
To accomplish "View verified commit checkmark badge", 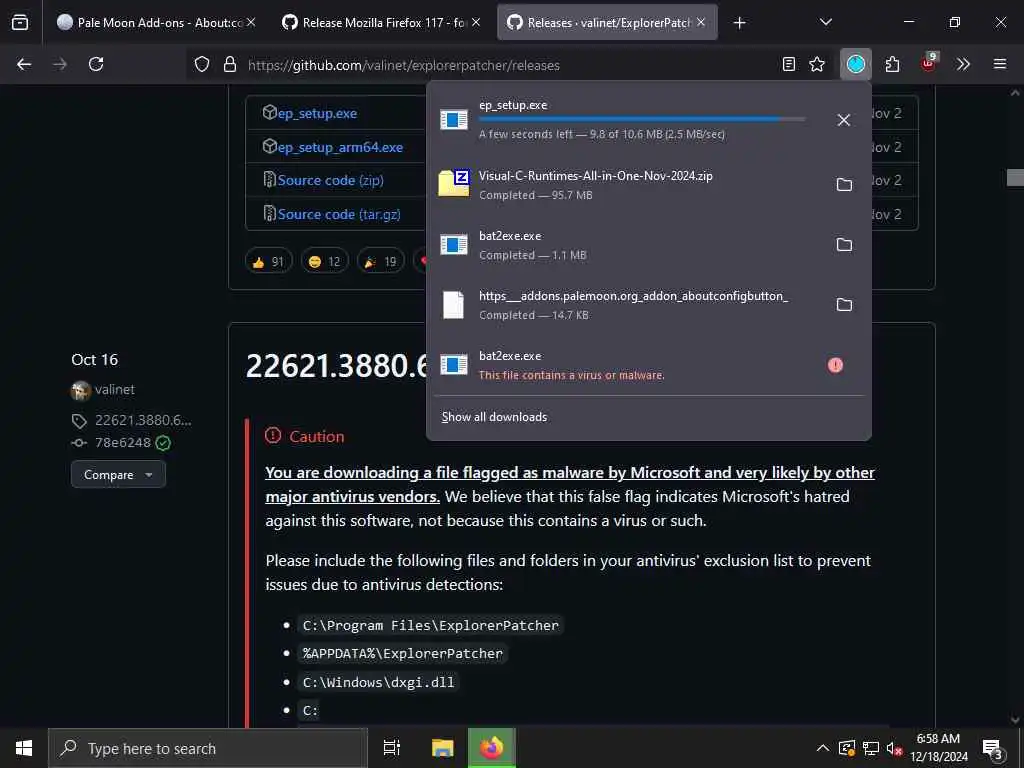I will click(x=164, y=443).
